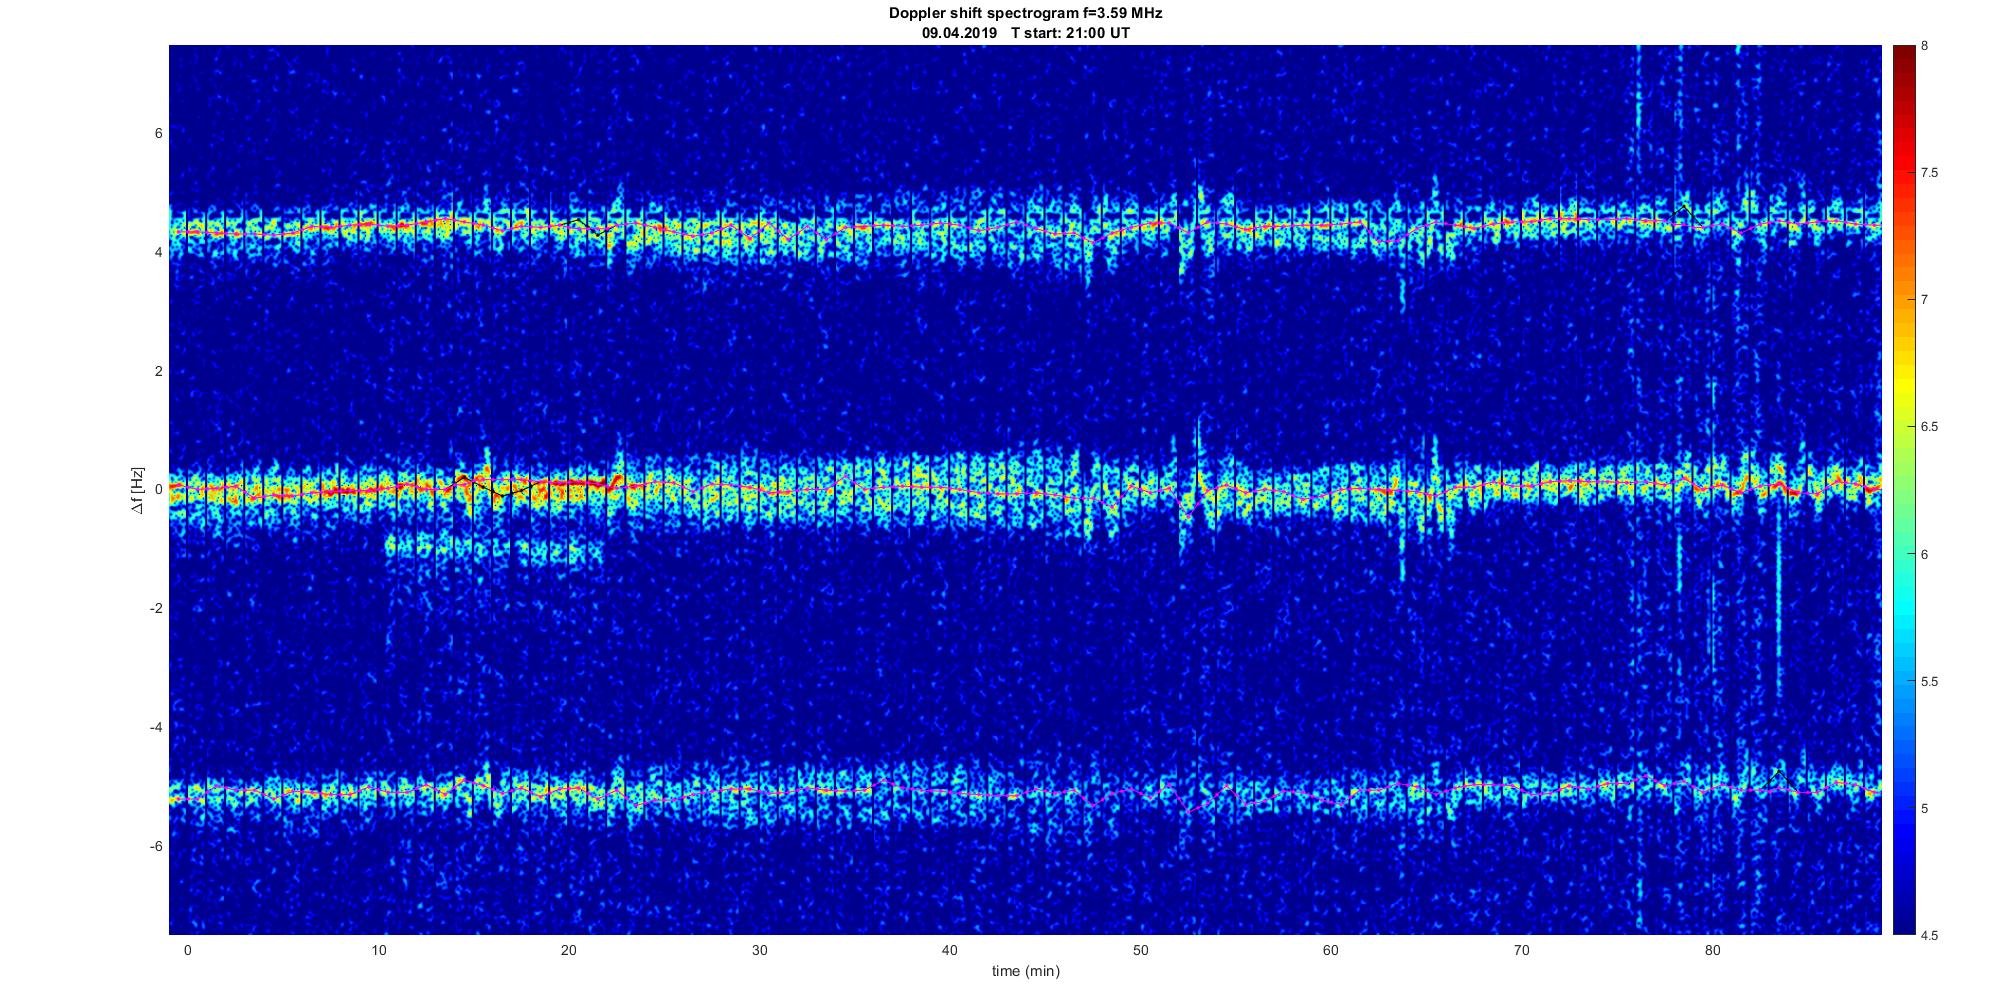Click x-axis tick label '70'
Viewport: 2000px width, 1003px height.
[x=1522, y=950]
